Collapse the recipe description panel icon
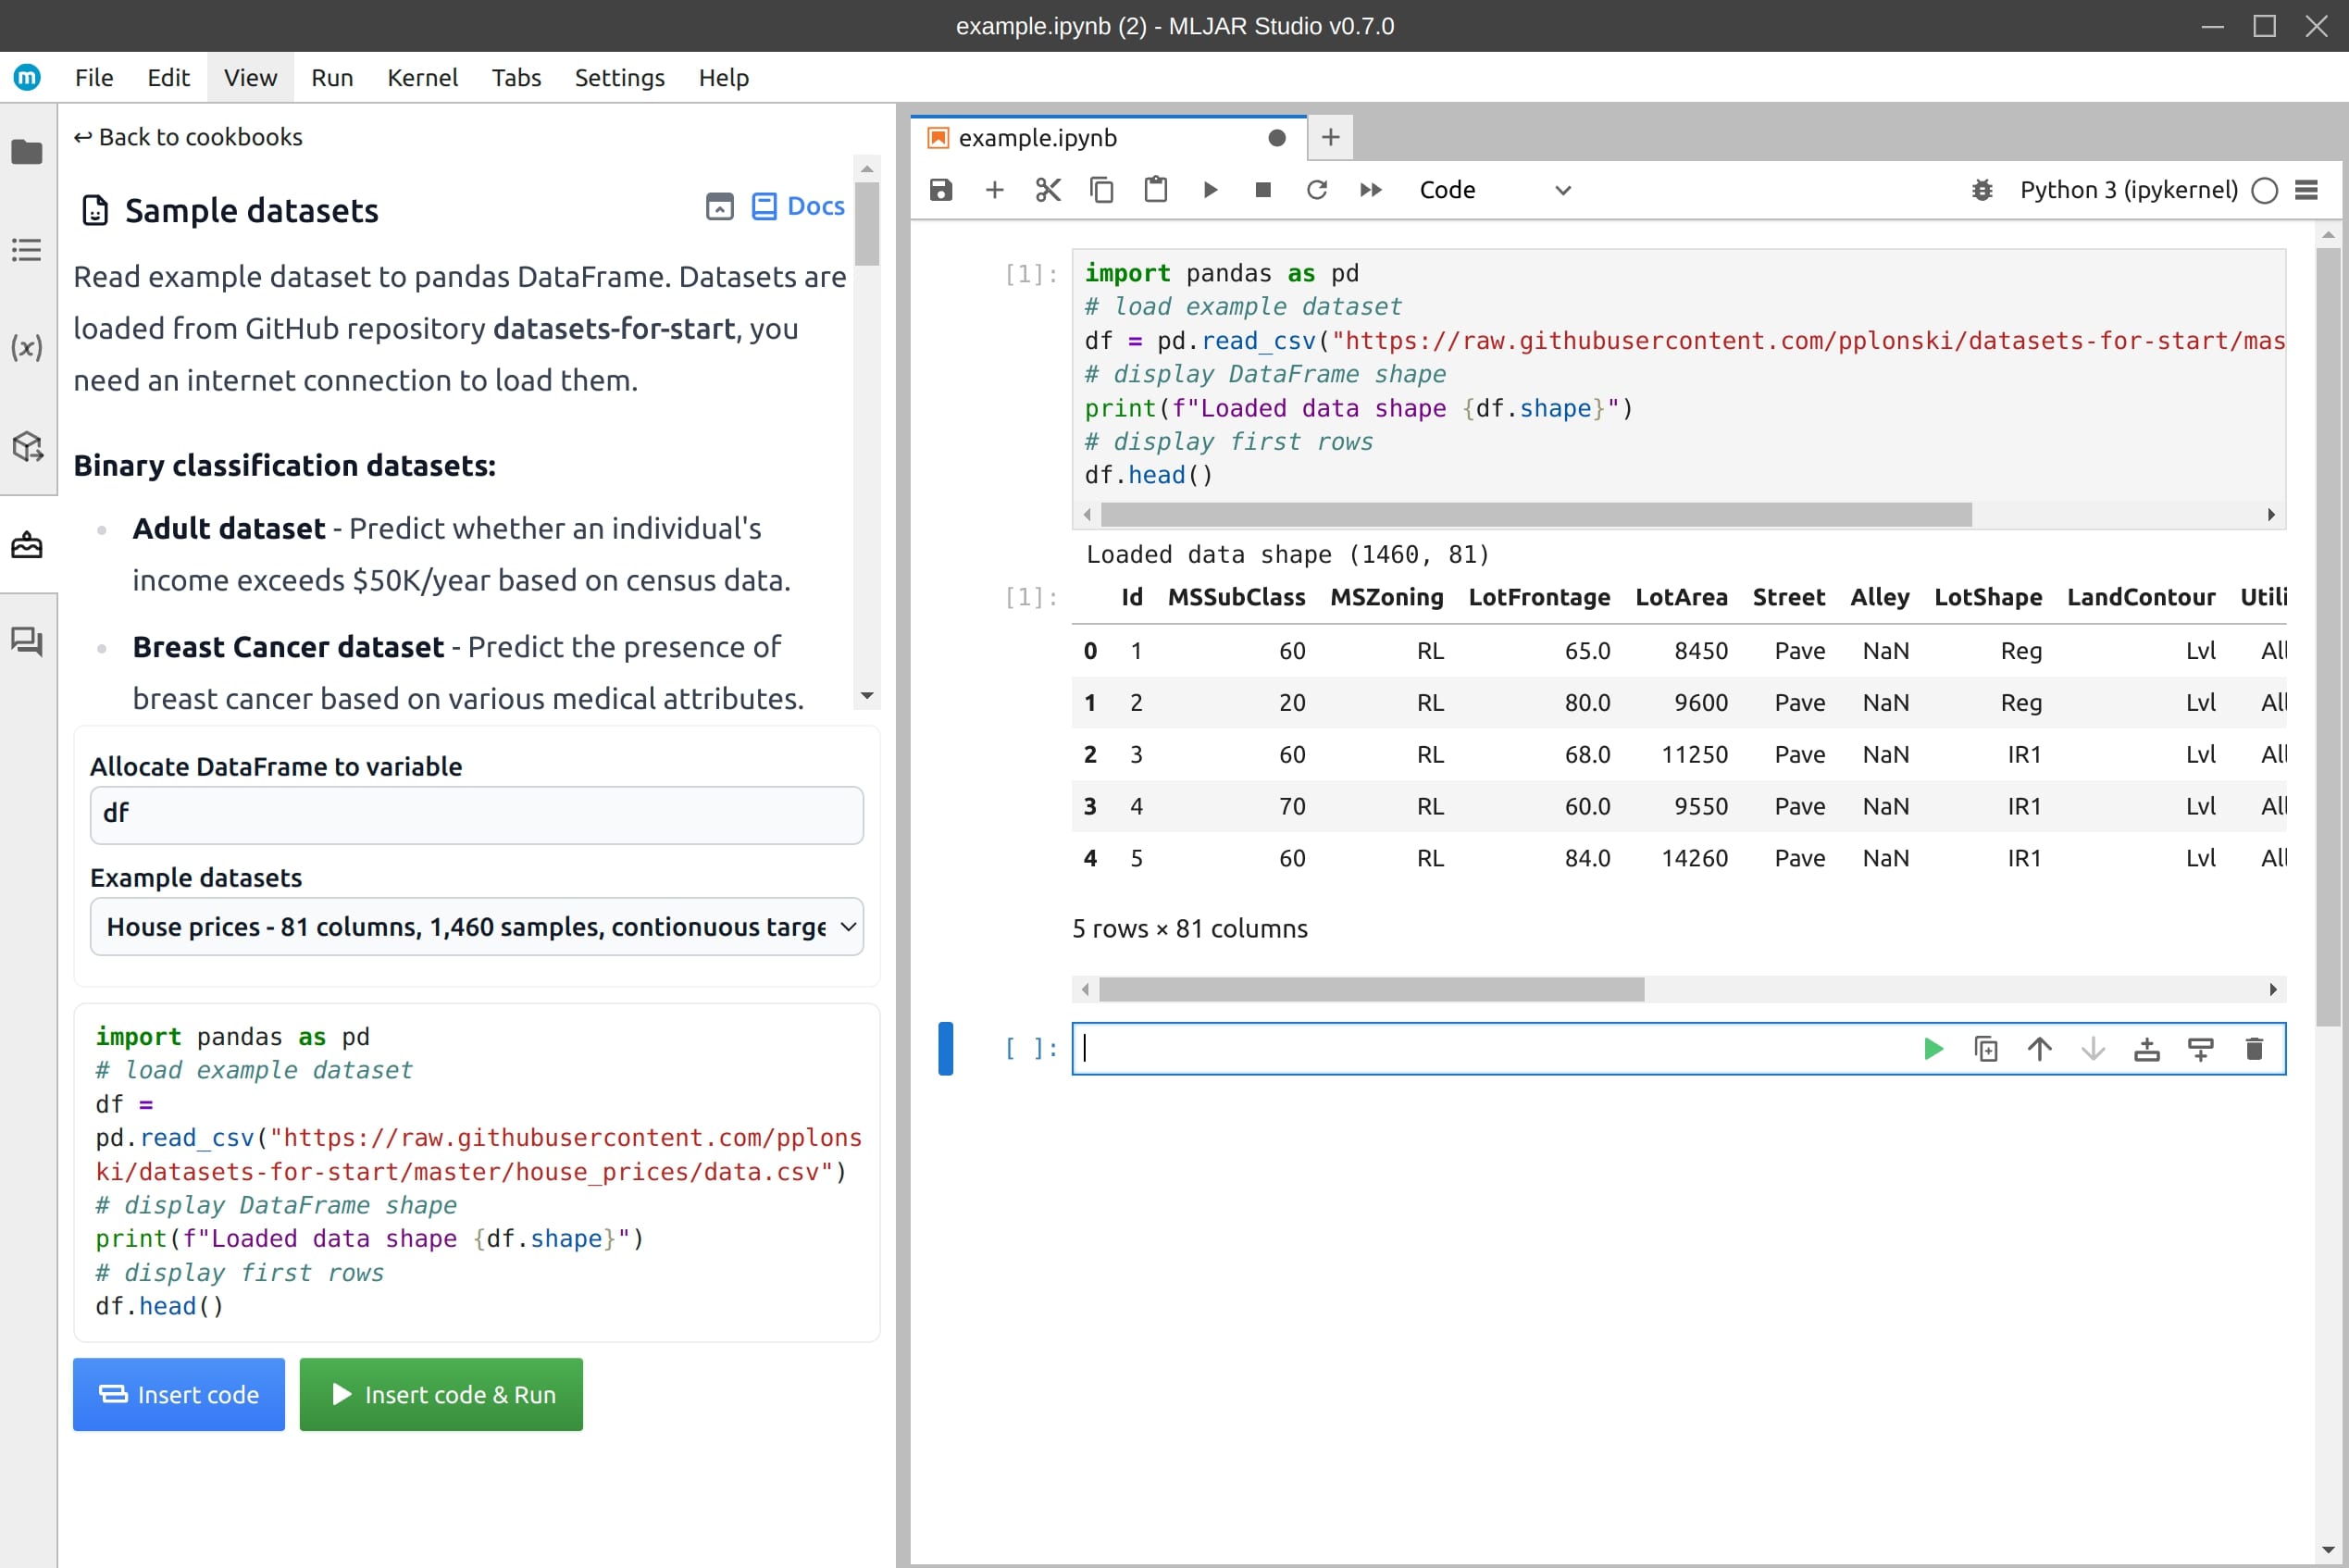 coord(720,206)
